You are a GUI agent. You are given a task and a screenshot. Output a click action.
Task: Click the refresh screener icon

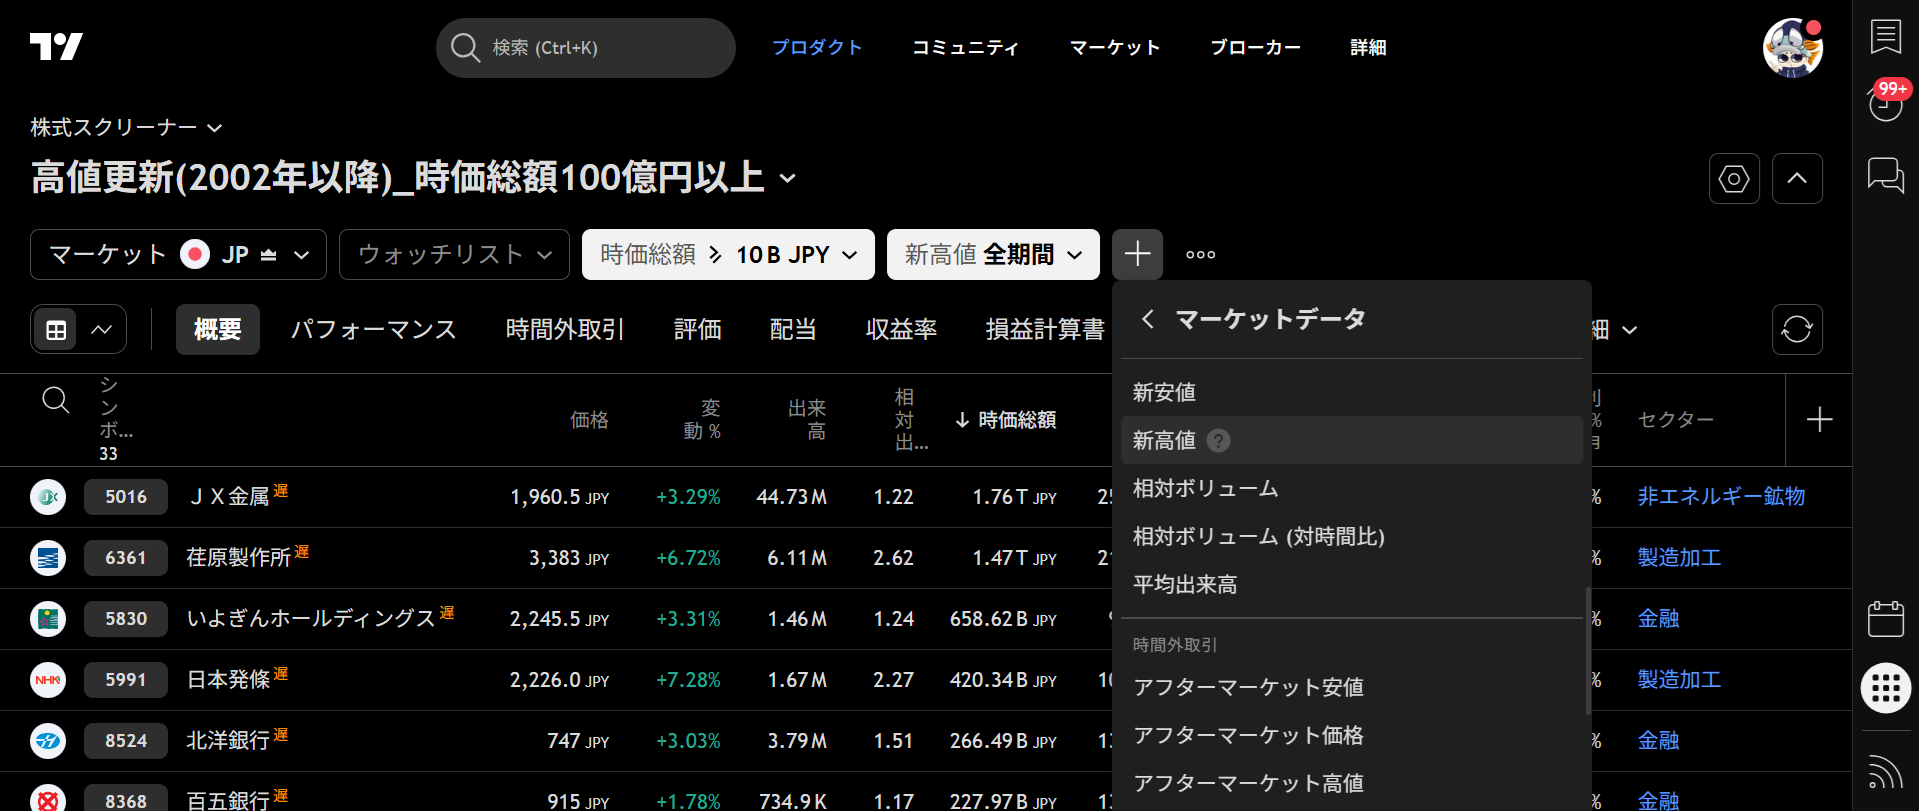[1796, 329]
